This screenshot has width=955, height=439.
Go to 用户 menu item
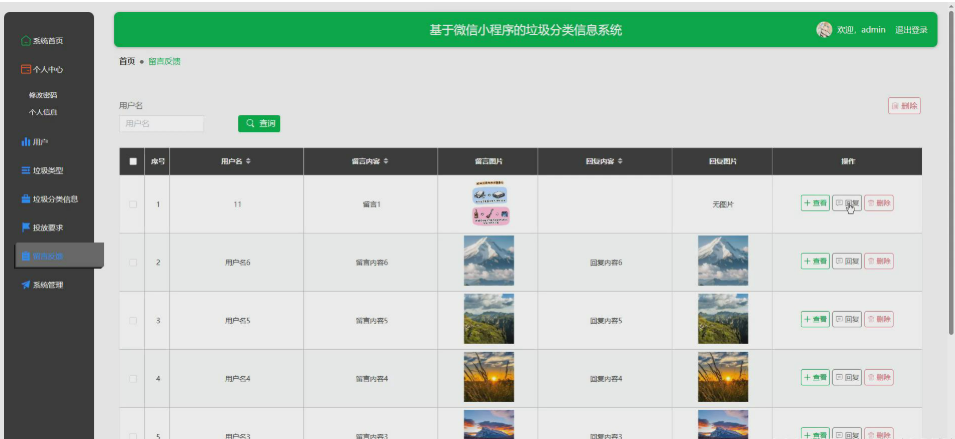pyautogui.click(x=40, y=142)
